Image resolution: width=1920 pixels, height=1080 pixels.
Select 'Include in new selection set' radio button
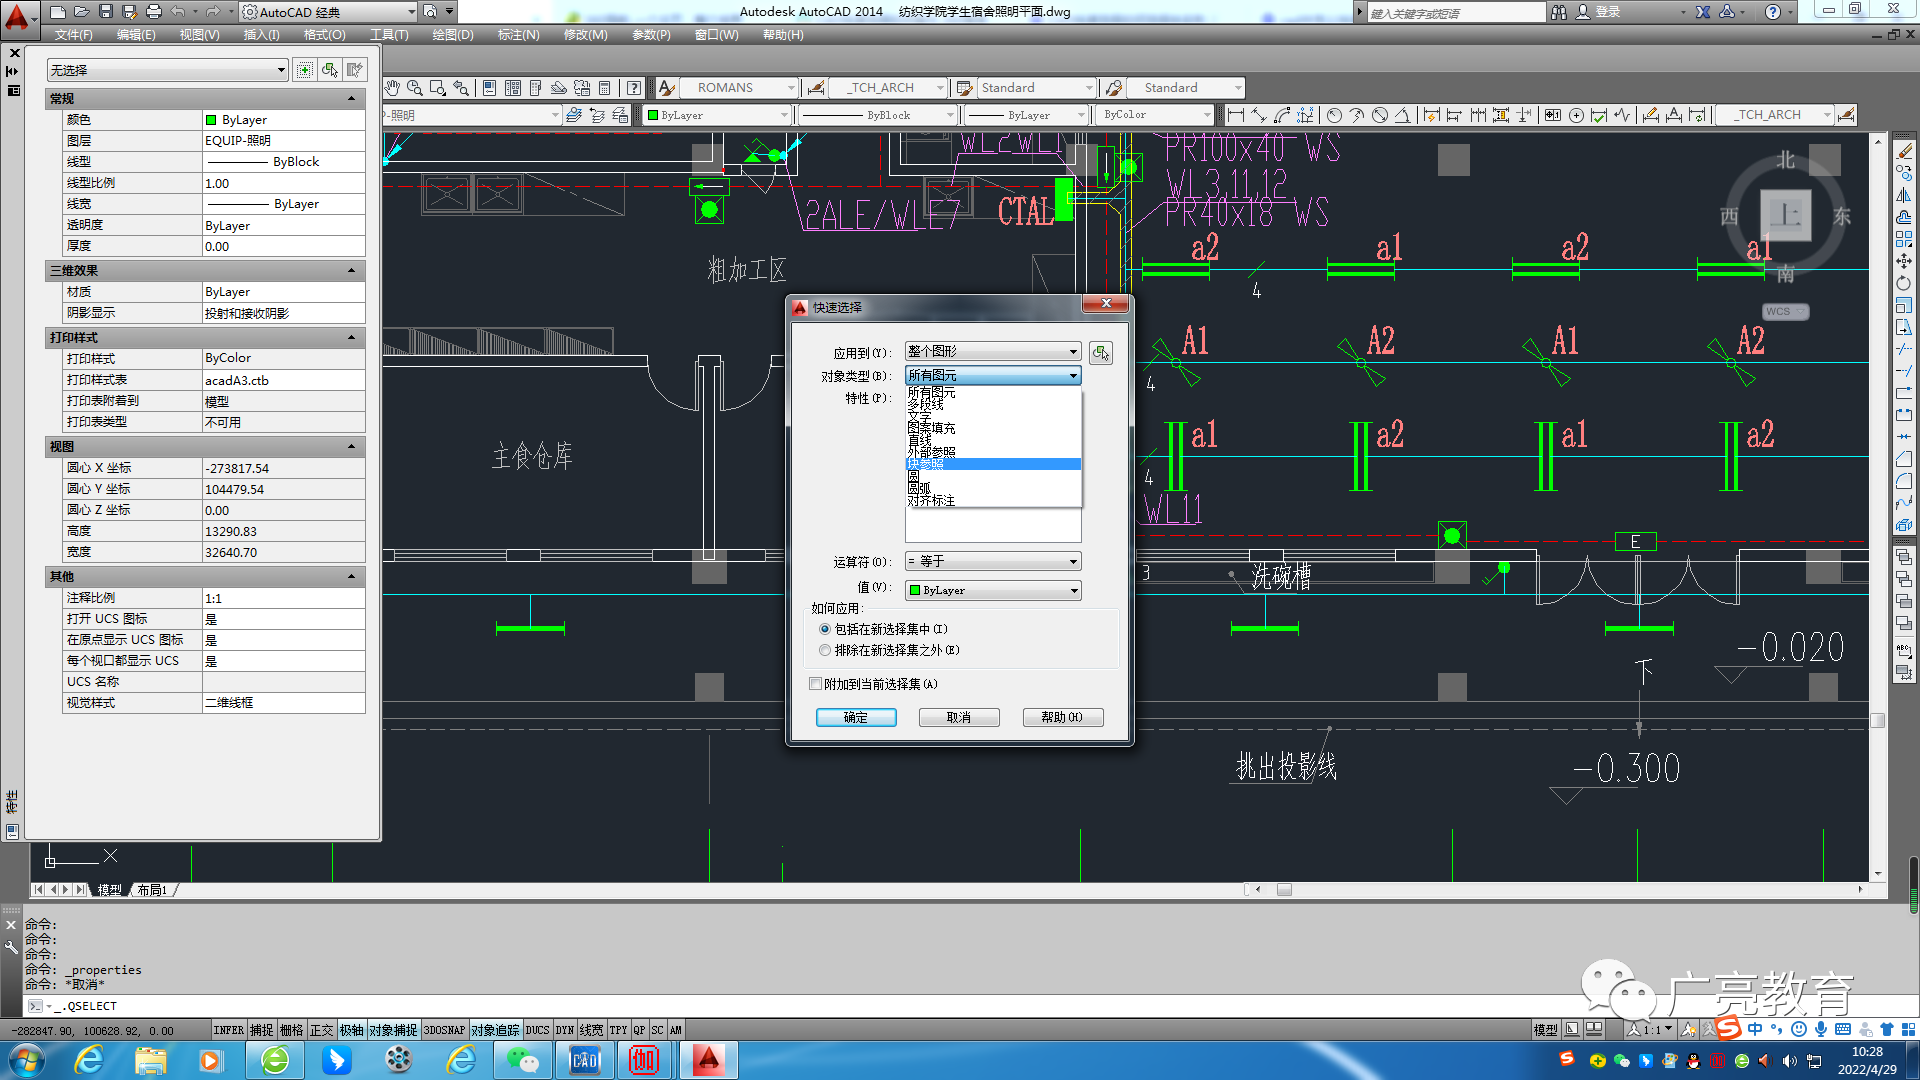click(x=825, y=629)
